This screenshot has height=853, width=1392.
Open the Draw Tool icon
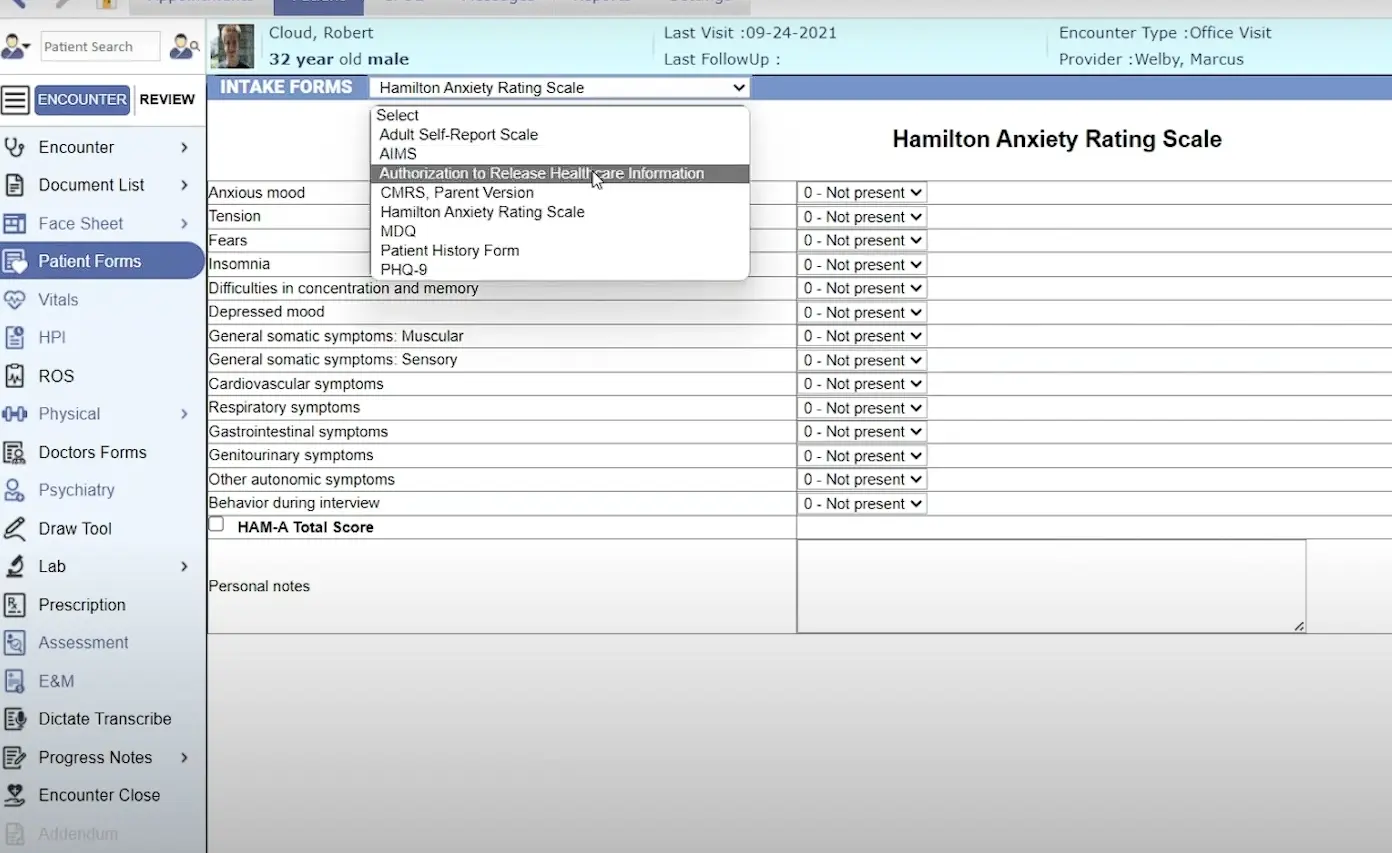click(x=17, y=528)
